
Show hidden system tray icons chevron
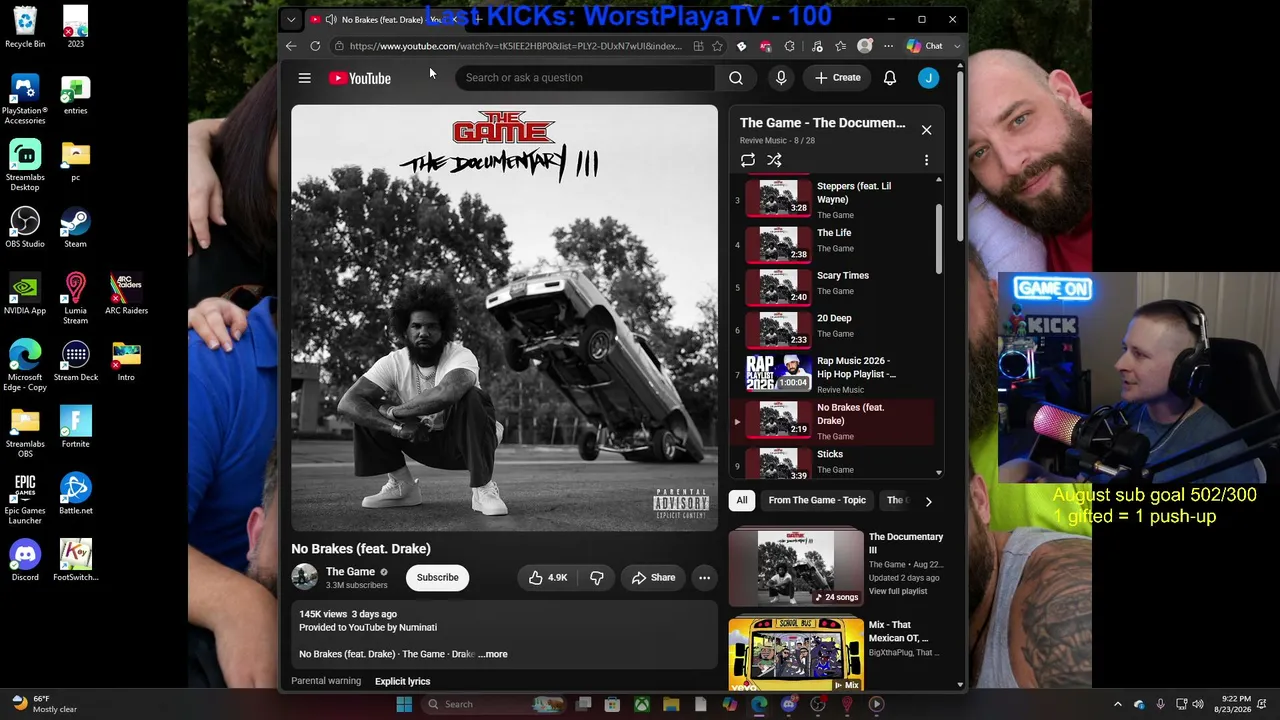coord(1118,704)
